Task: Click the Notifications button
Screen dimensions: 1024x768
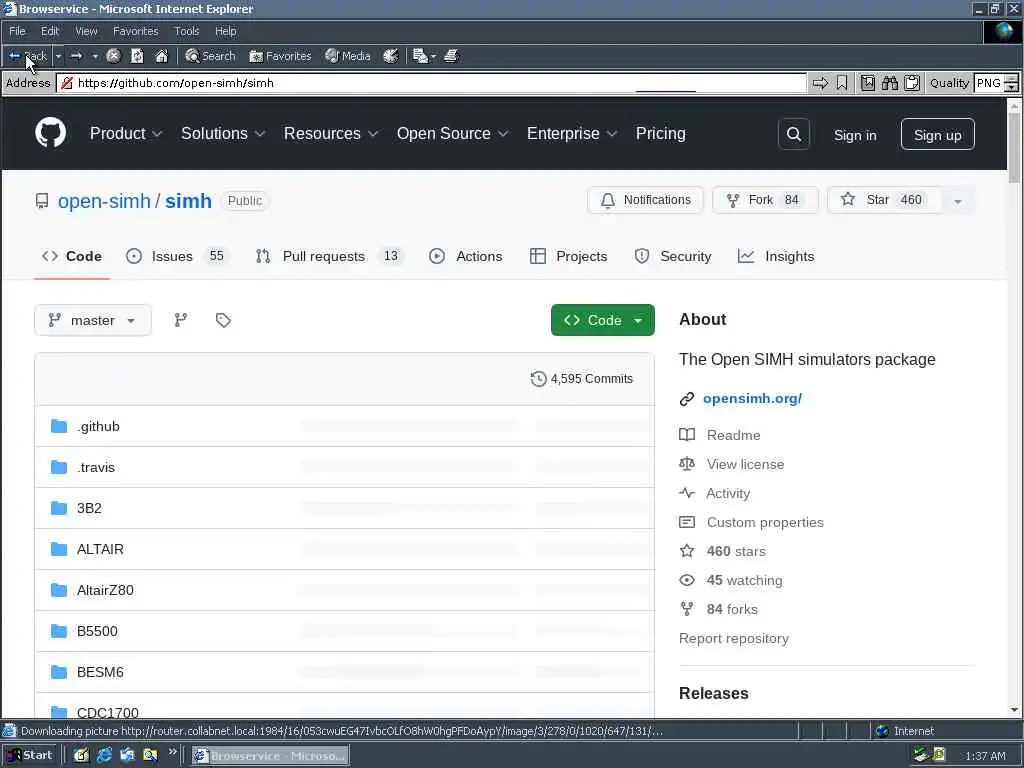Action: pos(645,200)
